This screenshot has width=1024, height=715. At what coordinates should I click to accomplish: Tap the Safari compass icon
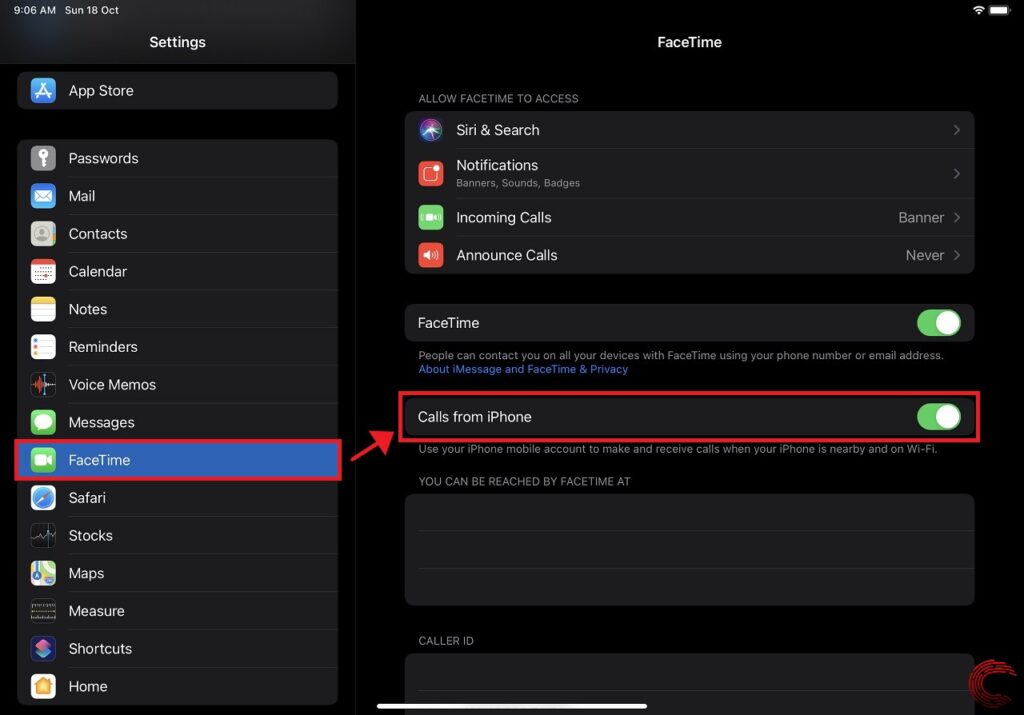click(x=43, y=498)
